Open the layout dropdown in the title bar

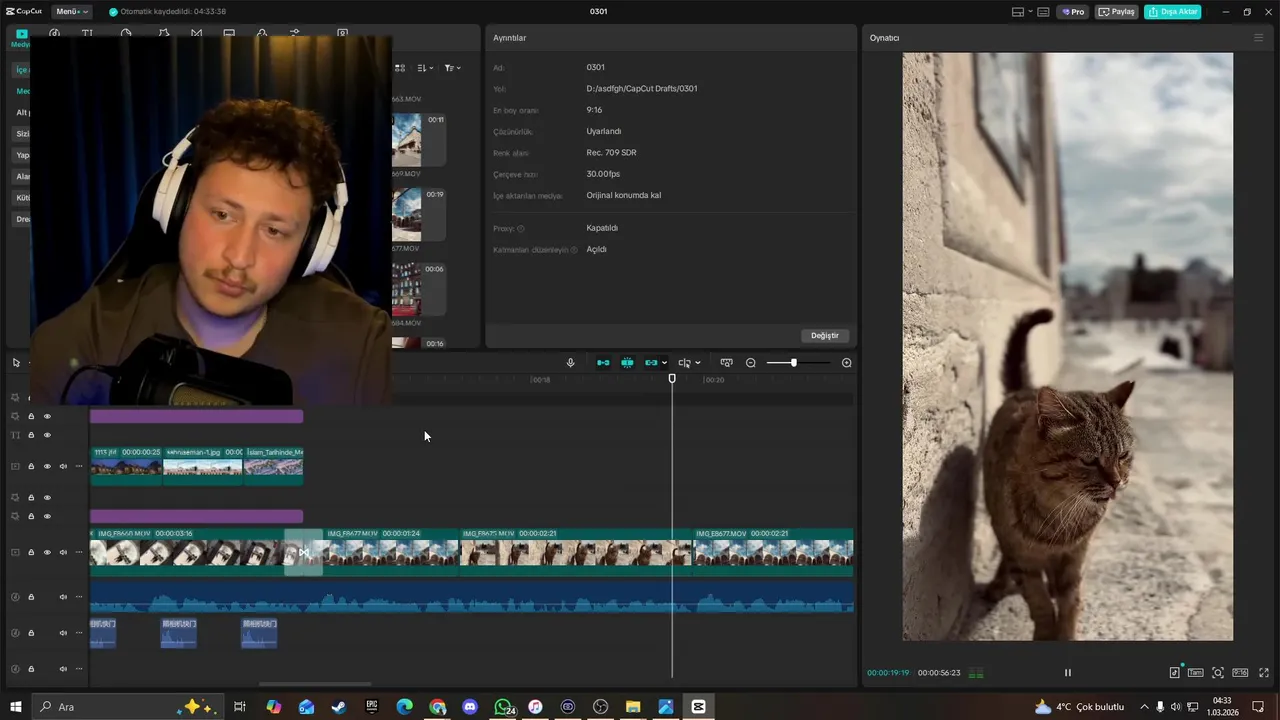(x=1022, y=12)
